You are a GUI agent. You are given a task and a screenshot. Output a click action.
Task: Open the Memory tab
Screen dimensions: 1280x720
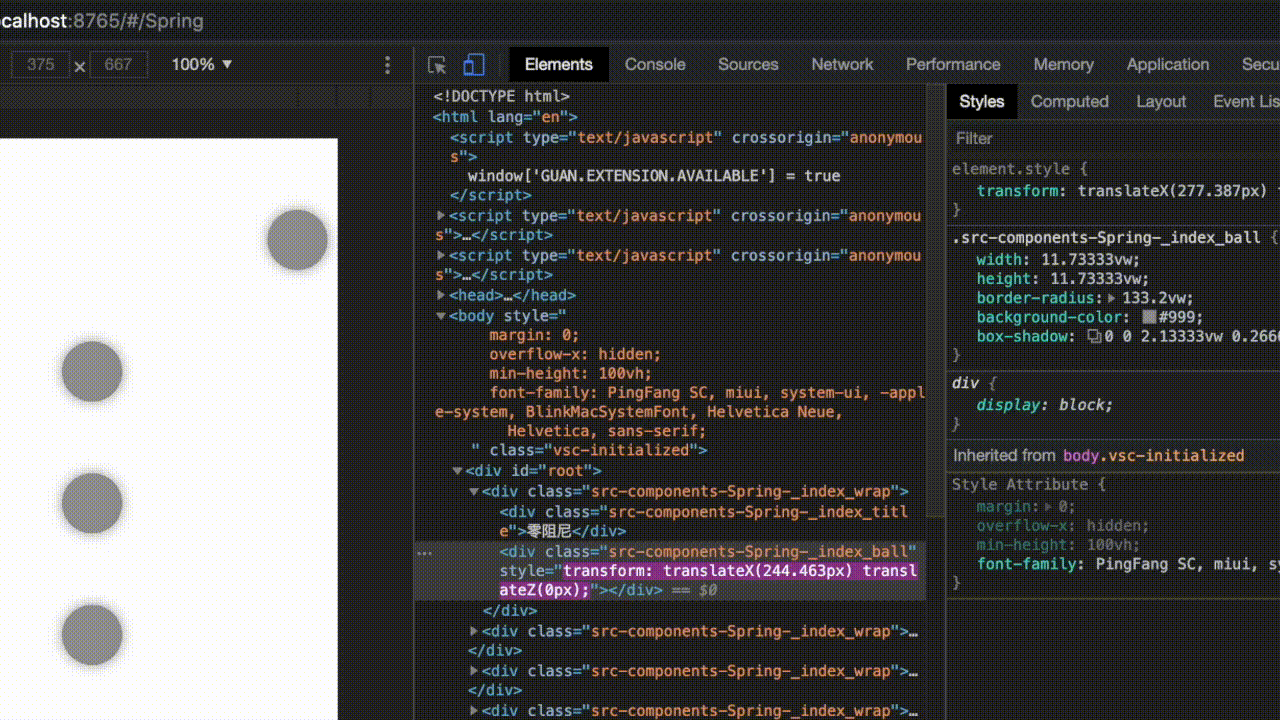coord(1063,65)
